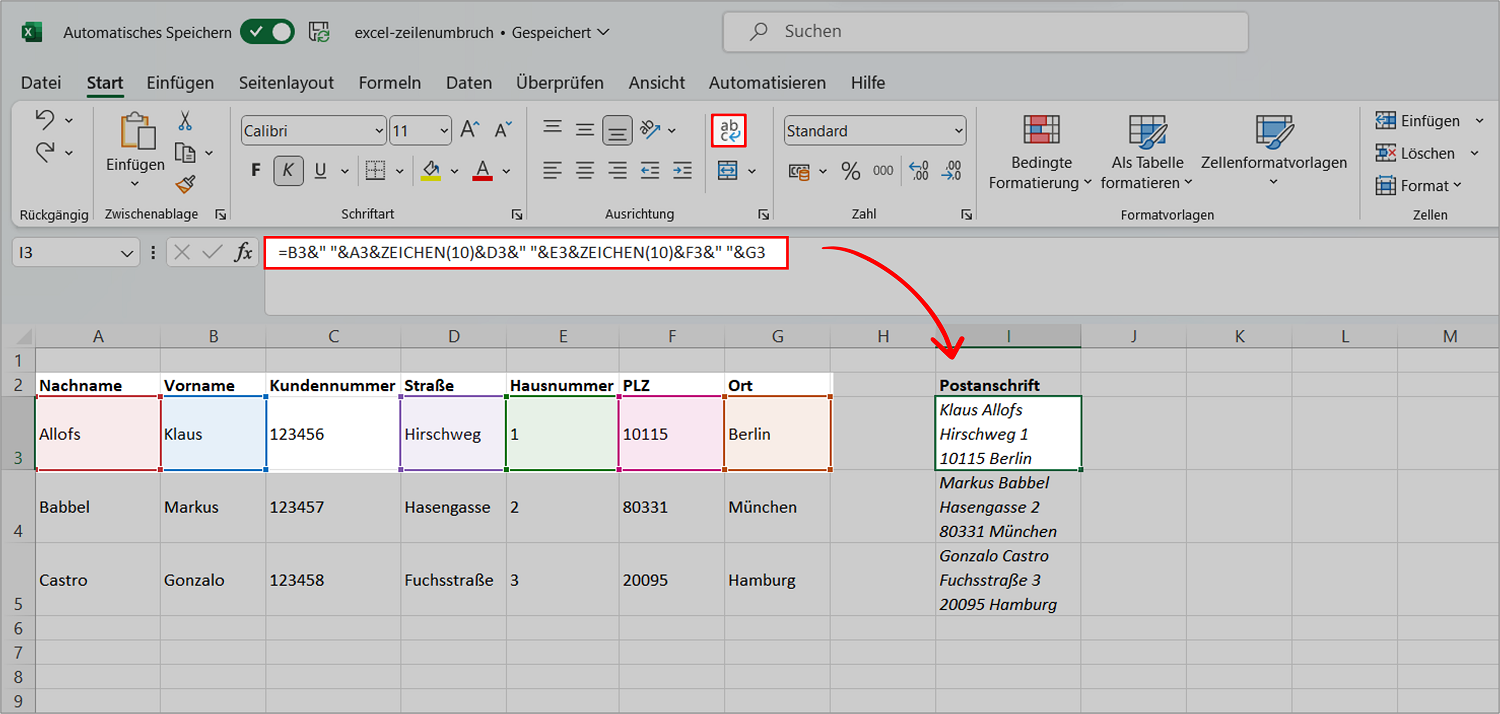
Task: Increase the indent
Action: (x=682, y=170)
